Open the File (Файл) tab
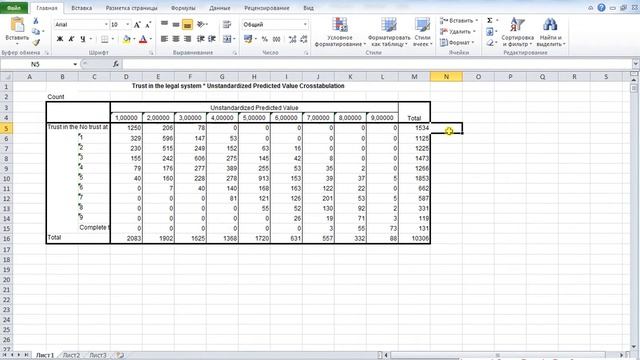 14,8
